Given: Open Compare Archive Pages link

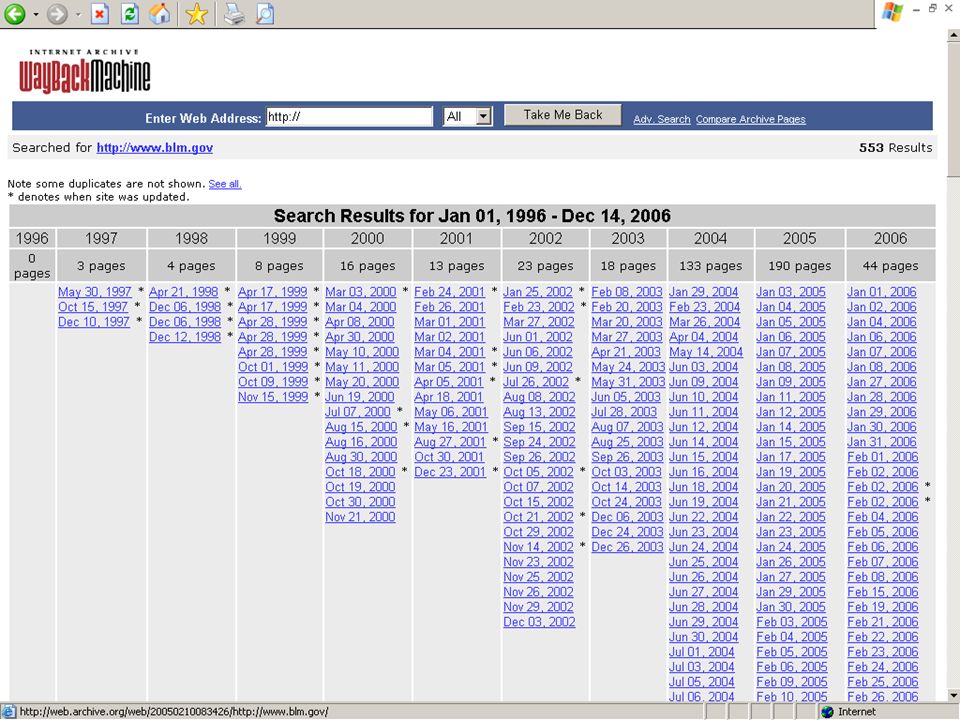Looking at the screenshot, I should (751, 119).
